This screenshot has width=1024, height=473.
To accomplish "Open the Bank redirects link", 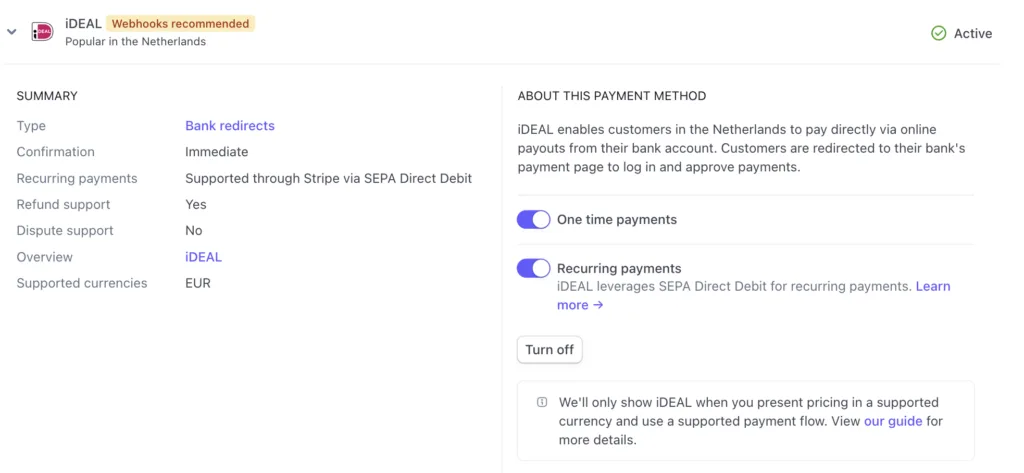I will [x=230, y=125].
